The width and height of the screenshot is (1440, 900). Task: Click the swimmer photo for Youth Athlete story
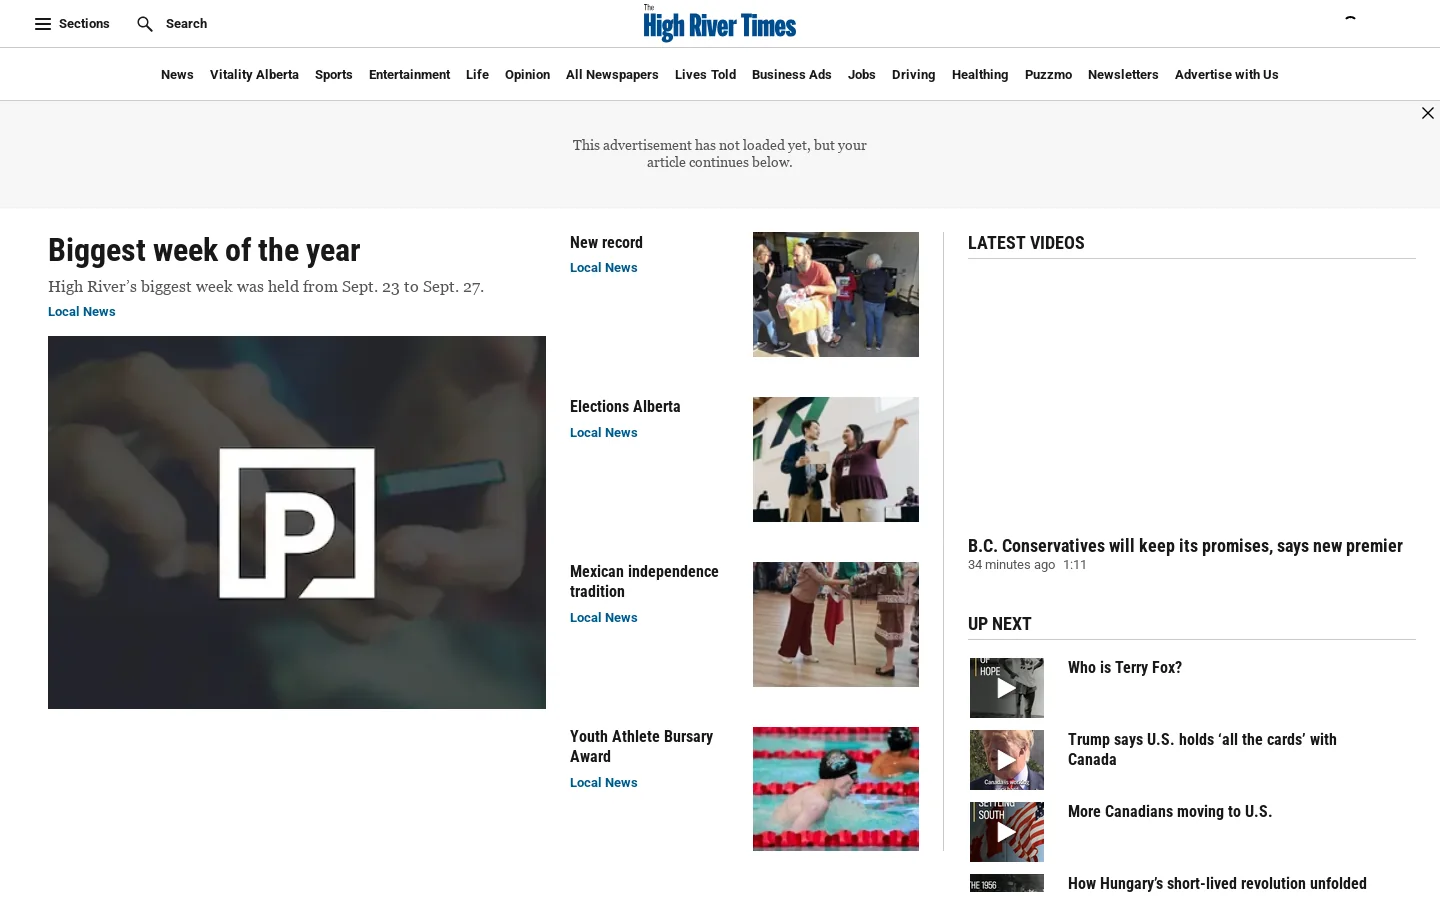(x=836, y=789)
